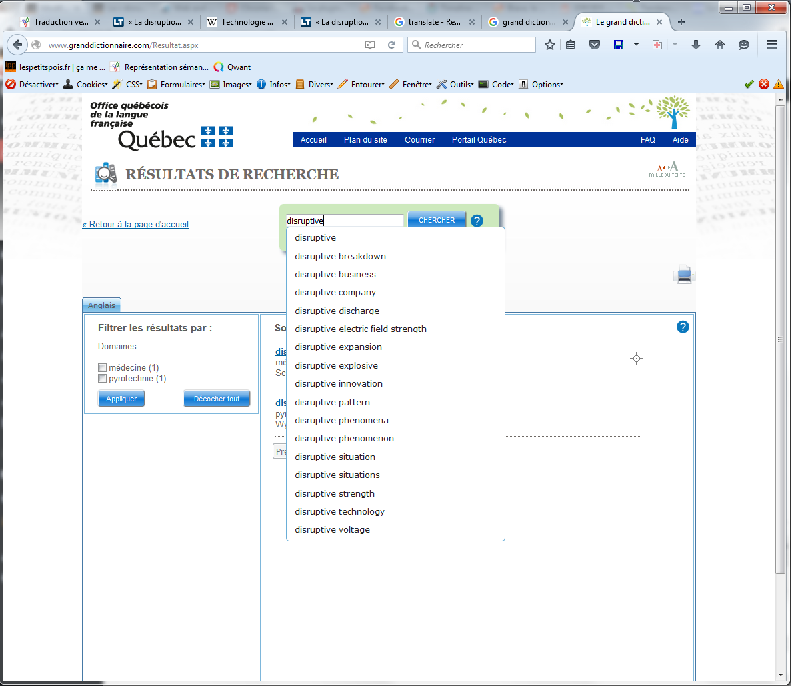
Task: Click the red bookmark-plus toolbar icon
Action: click(x=657, y=45)
